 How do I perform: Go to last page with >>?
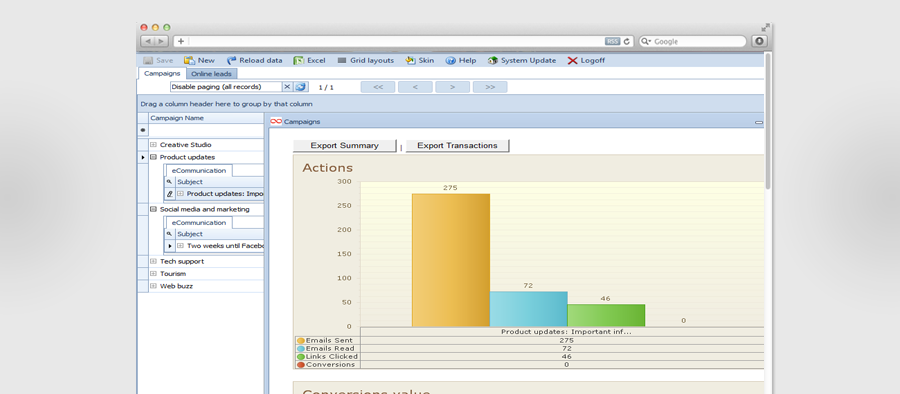point(490,87)
